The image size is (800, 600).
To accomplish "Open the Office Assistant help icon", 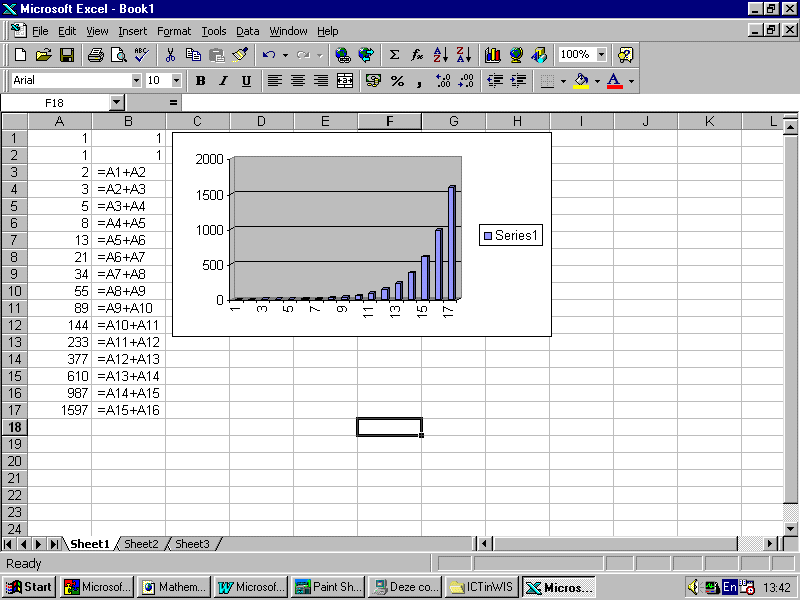I will (x=626, y=55).
